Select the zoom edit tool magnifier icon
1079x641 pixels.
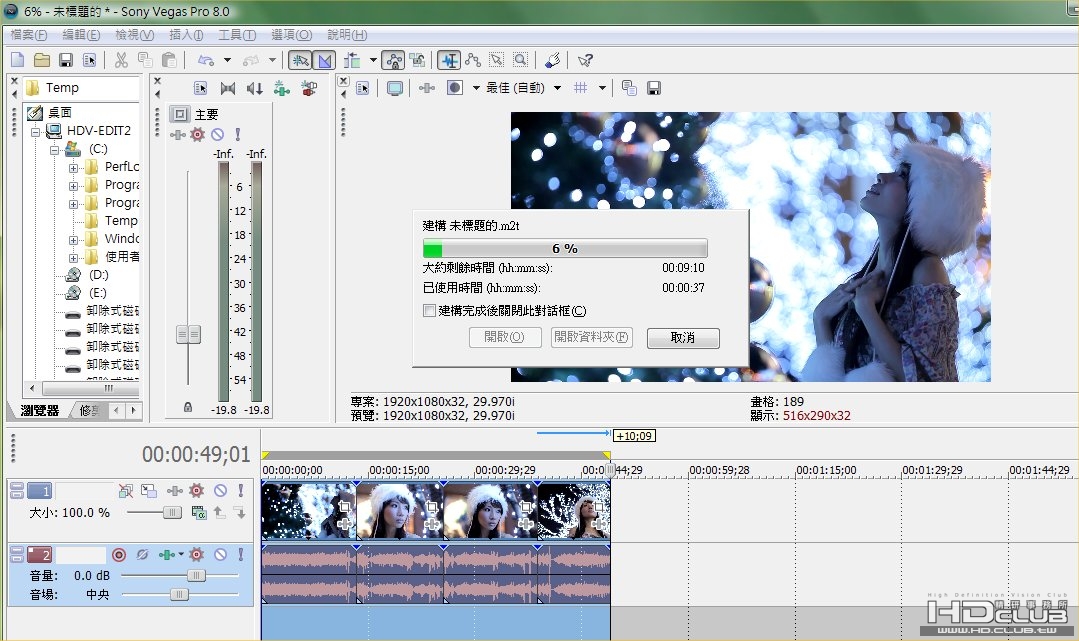521,61
